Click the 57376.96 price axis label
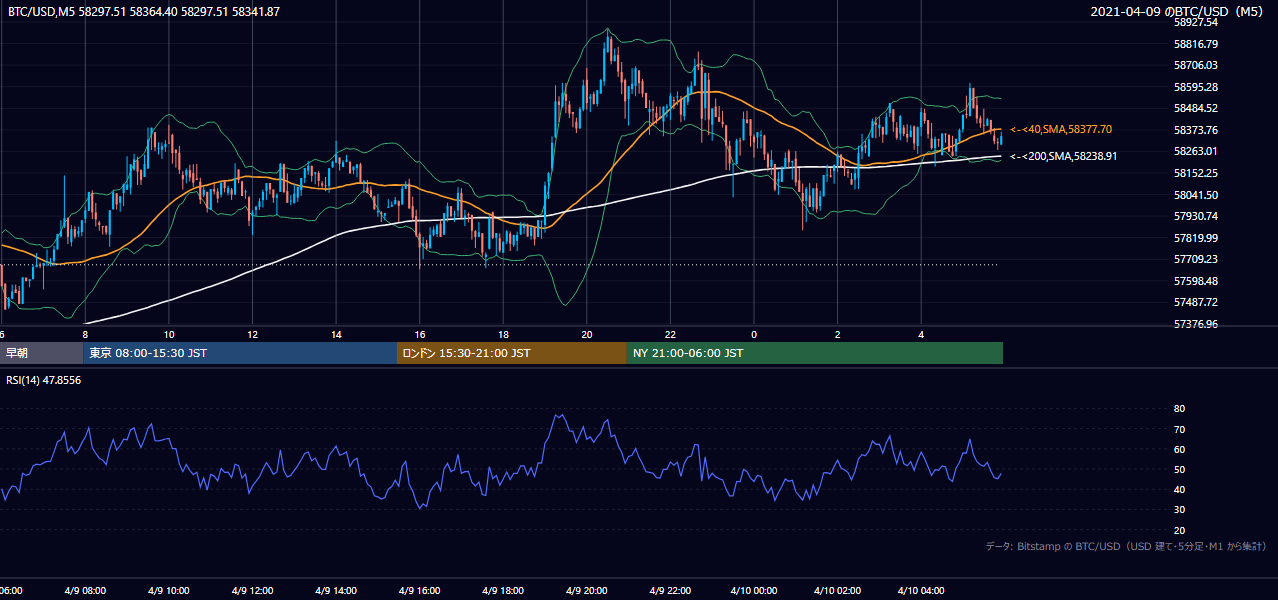This screenshot has height=600, width=1278. coord(1195,324)
